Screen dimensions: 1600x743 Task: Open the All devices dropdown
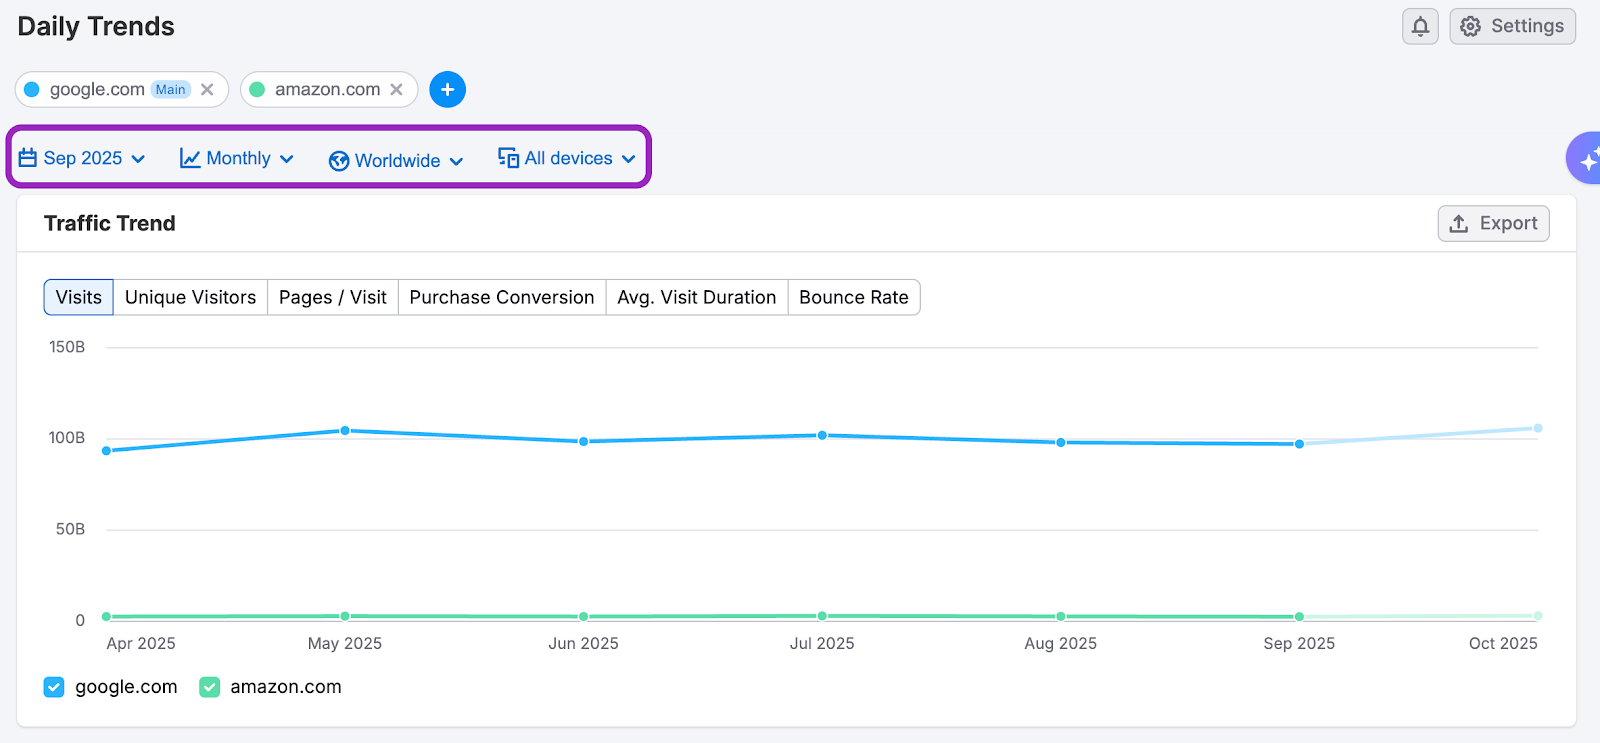tap(569, 158)
